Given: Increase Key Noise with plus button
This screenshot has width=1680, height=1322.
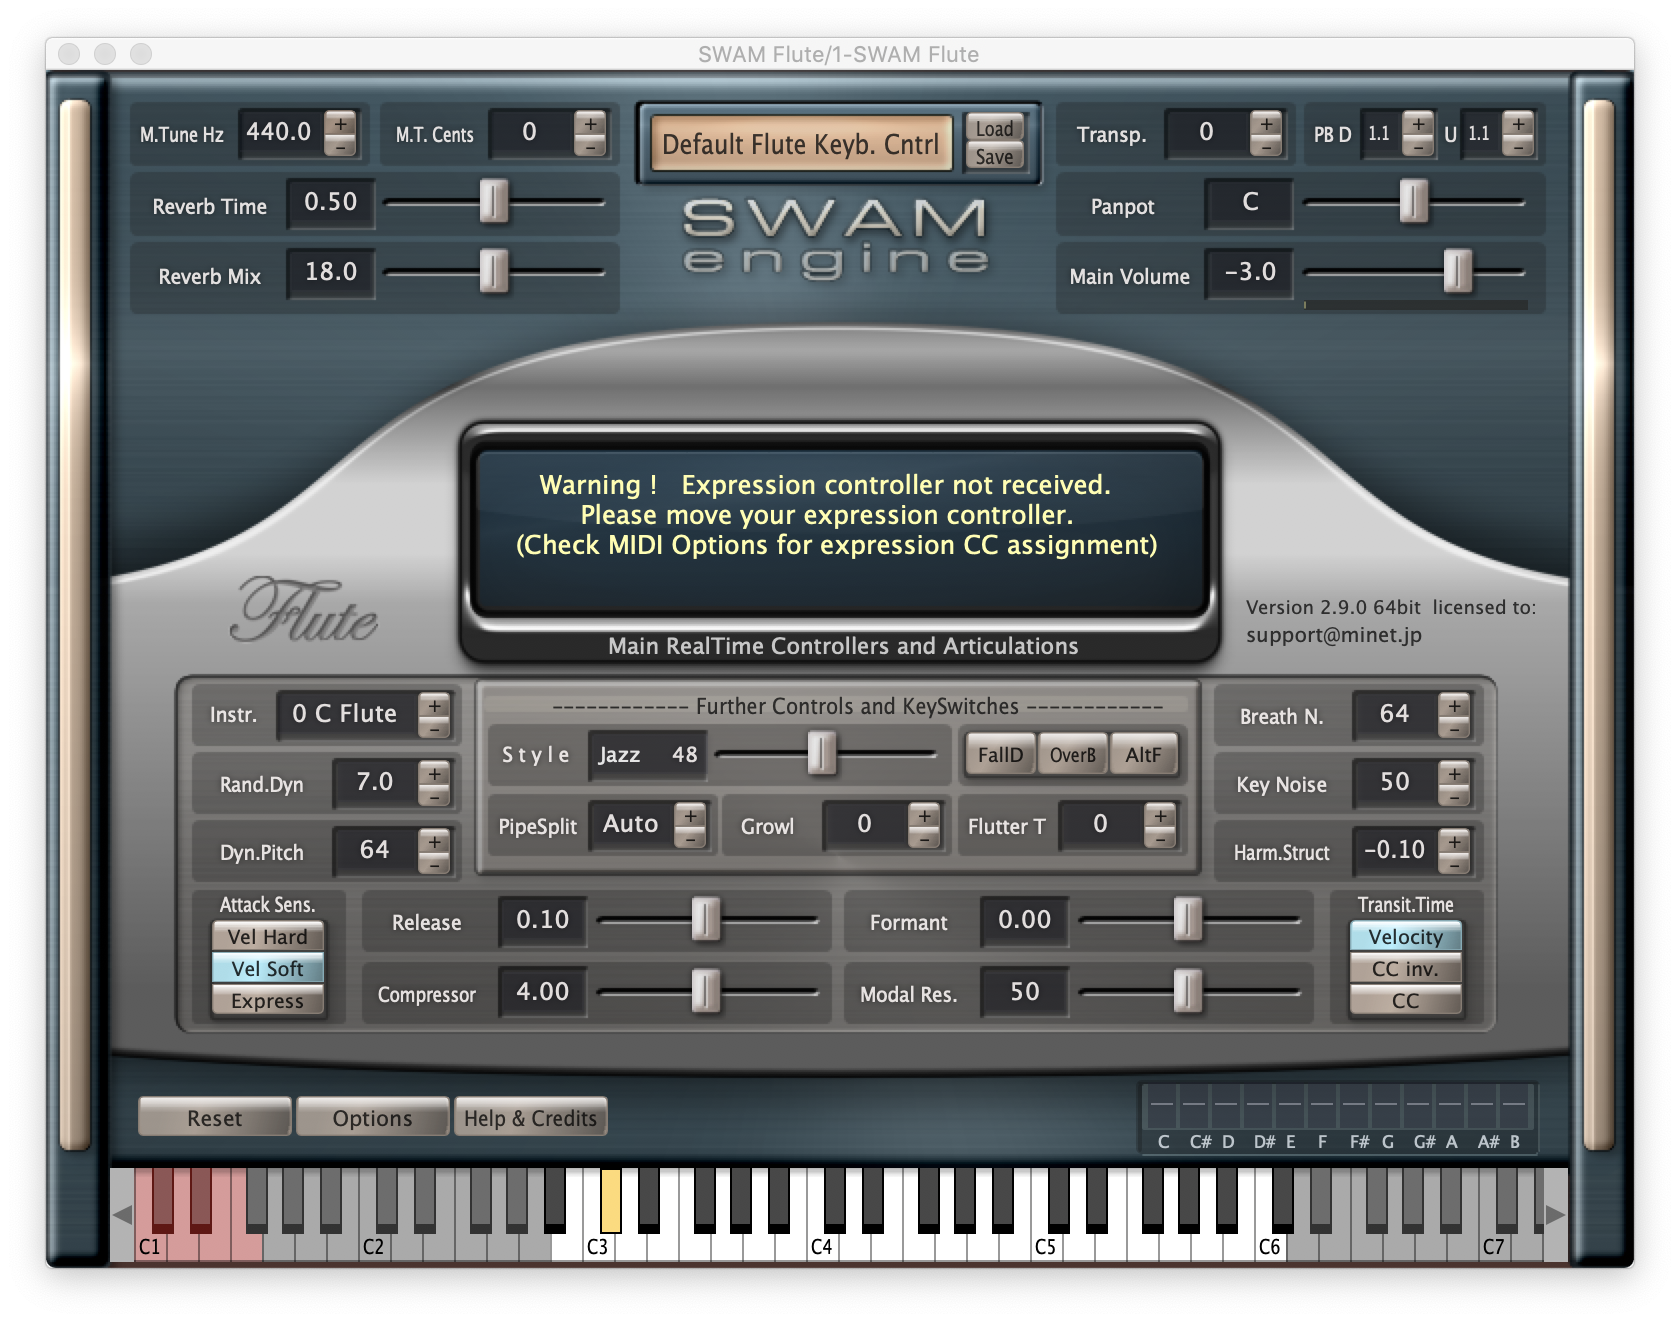Looking at the screenshot, I should (x=1454, y=773).
